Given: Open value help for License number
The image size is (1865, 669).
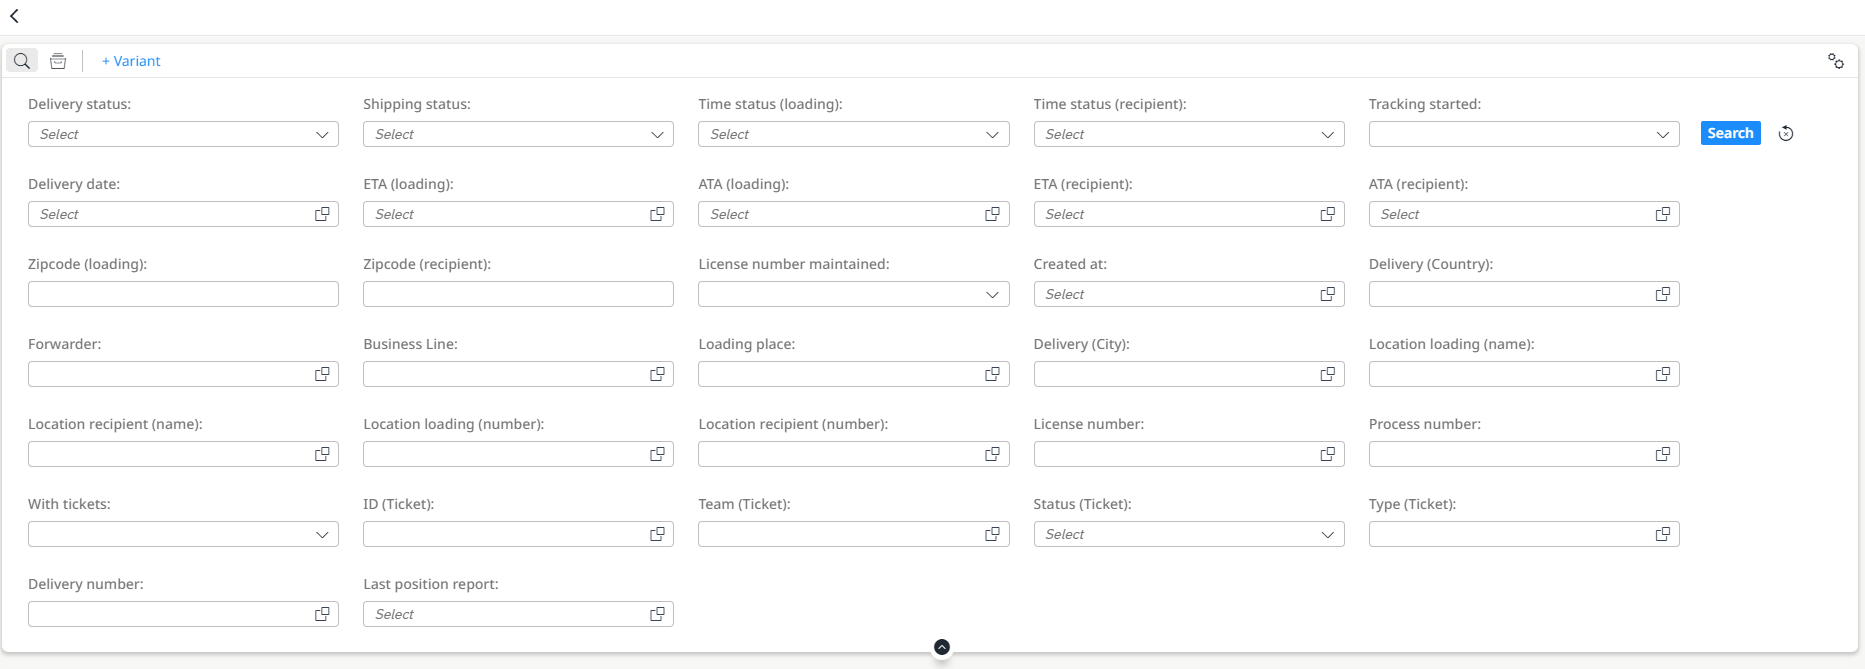Looking at the screenshot, I should coord(1328,454).
